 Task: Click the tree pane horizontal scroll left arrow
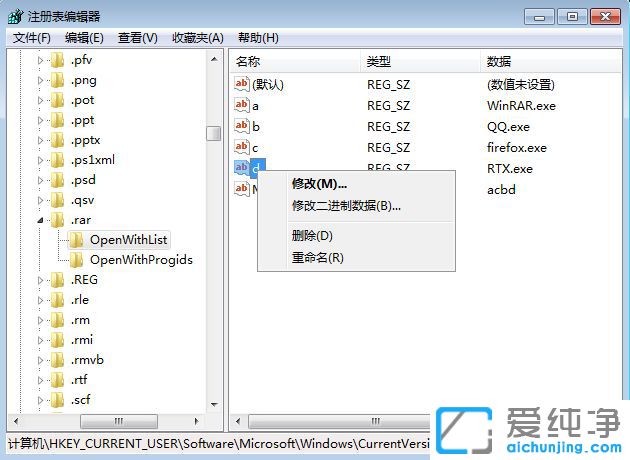tap(16, 421)
